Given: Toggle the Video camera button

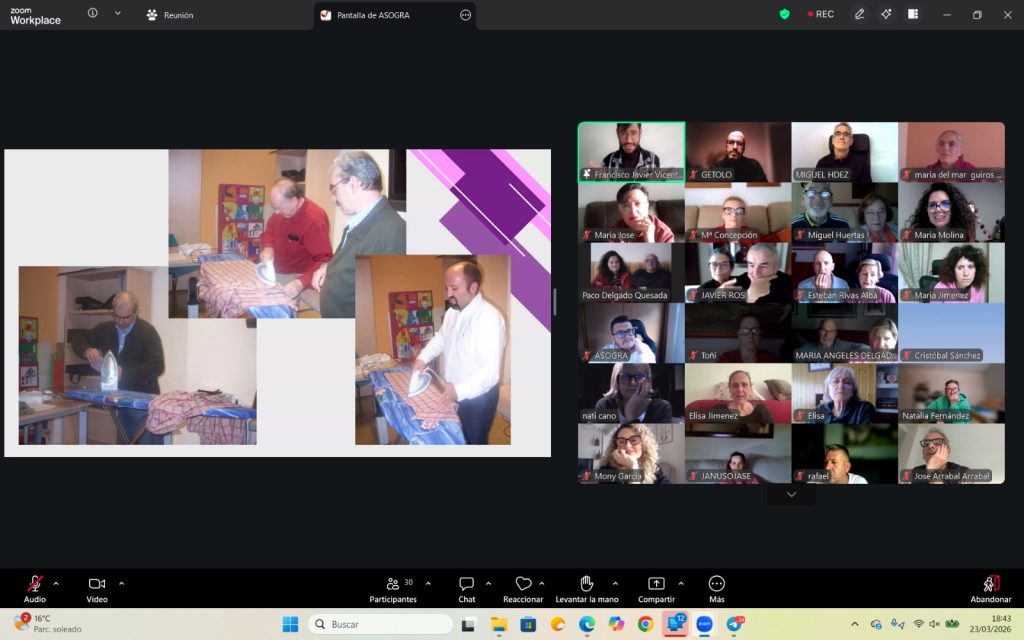Looking at the screenshot, I should (x=96, y=584).
